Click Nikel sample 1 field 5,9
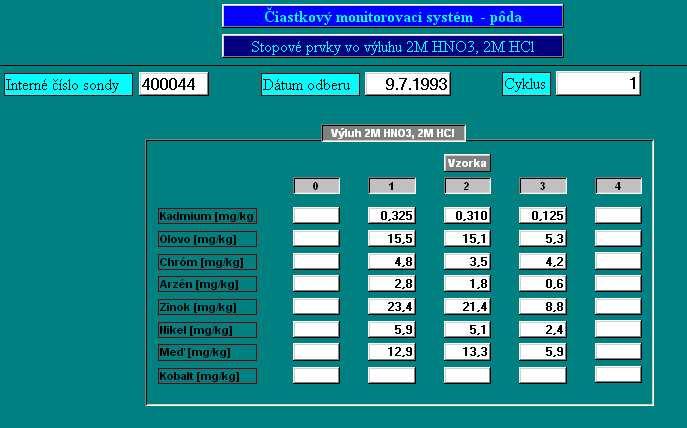The image size is (687, 428). [x=392, y=329]
